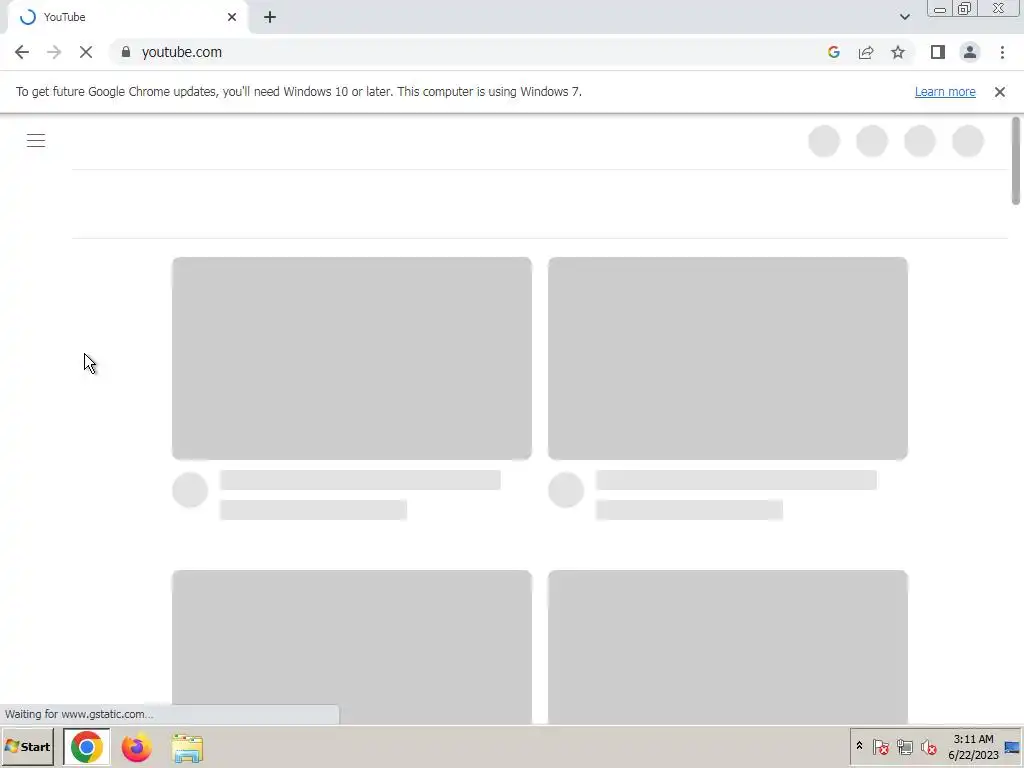Restore down the Chrome window

(x=964, y=9)
